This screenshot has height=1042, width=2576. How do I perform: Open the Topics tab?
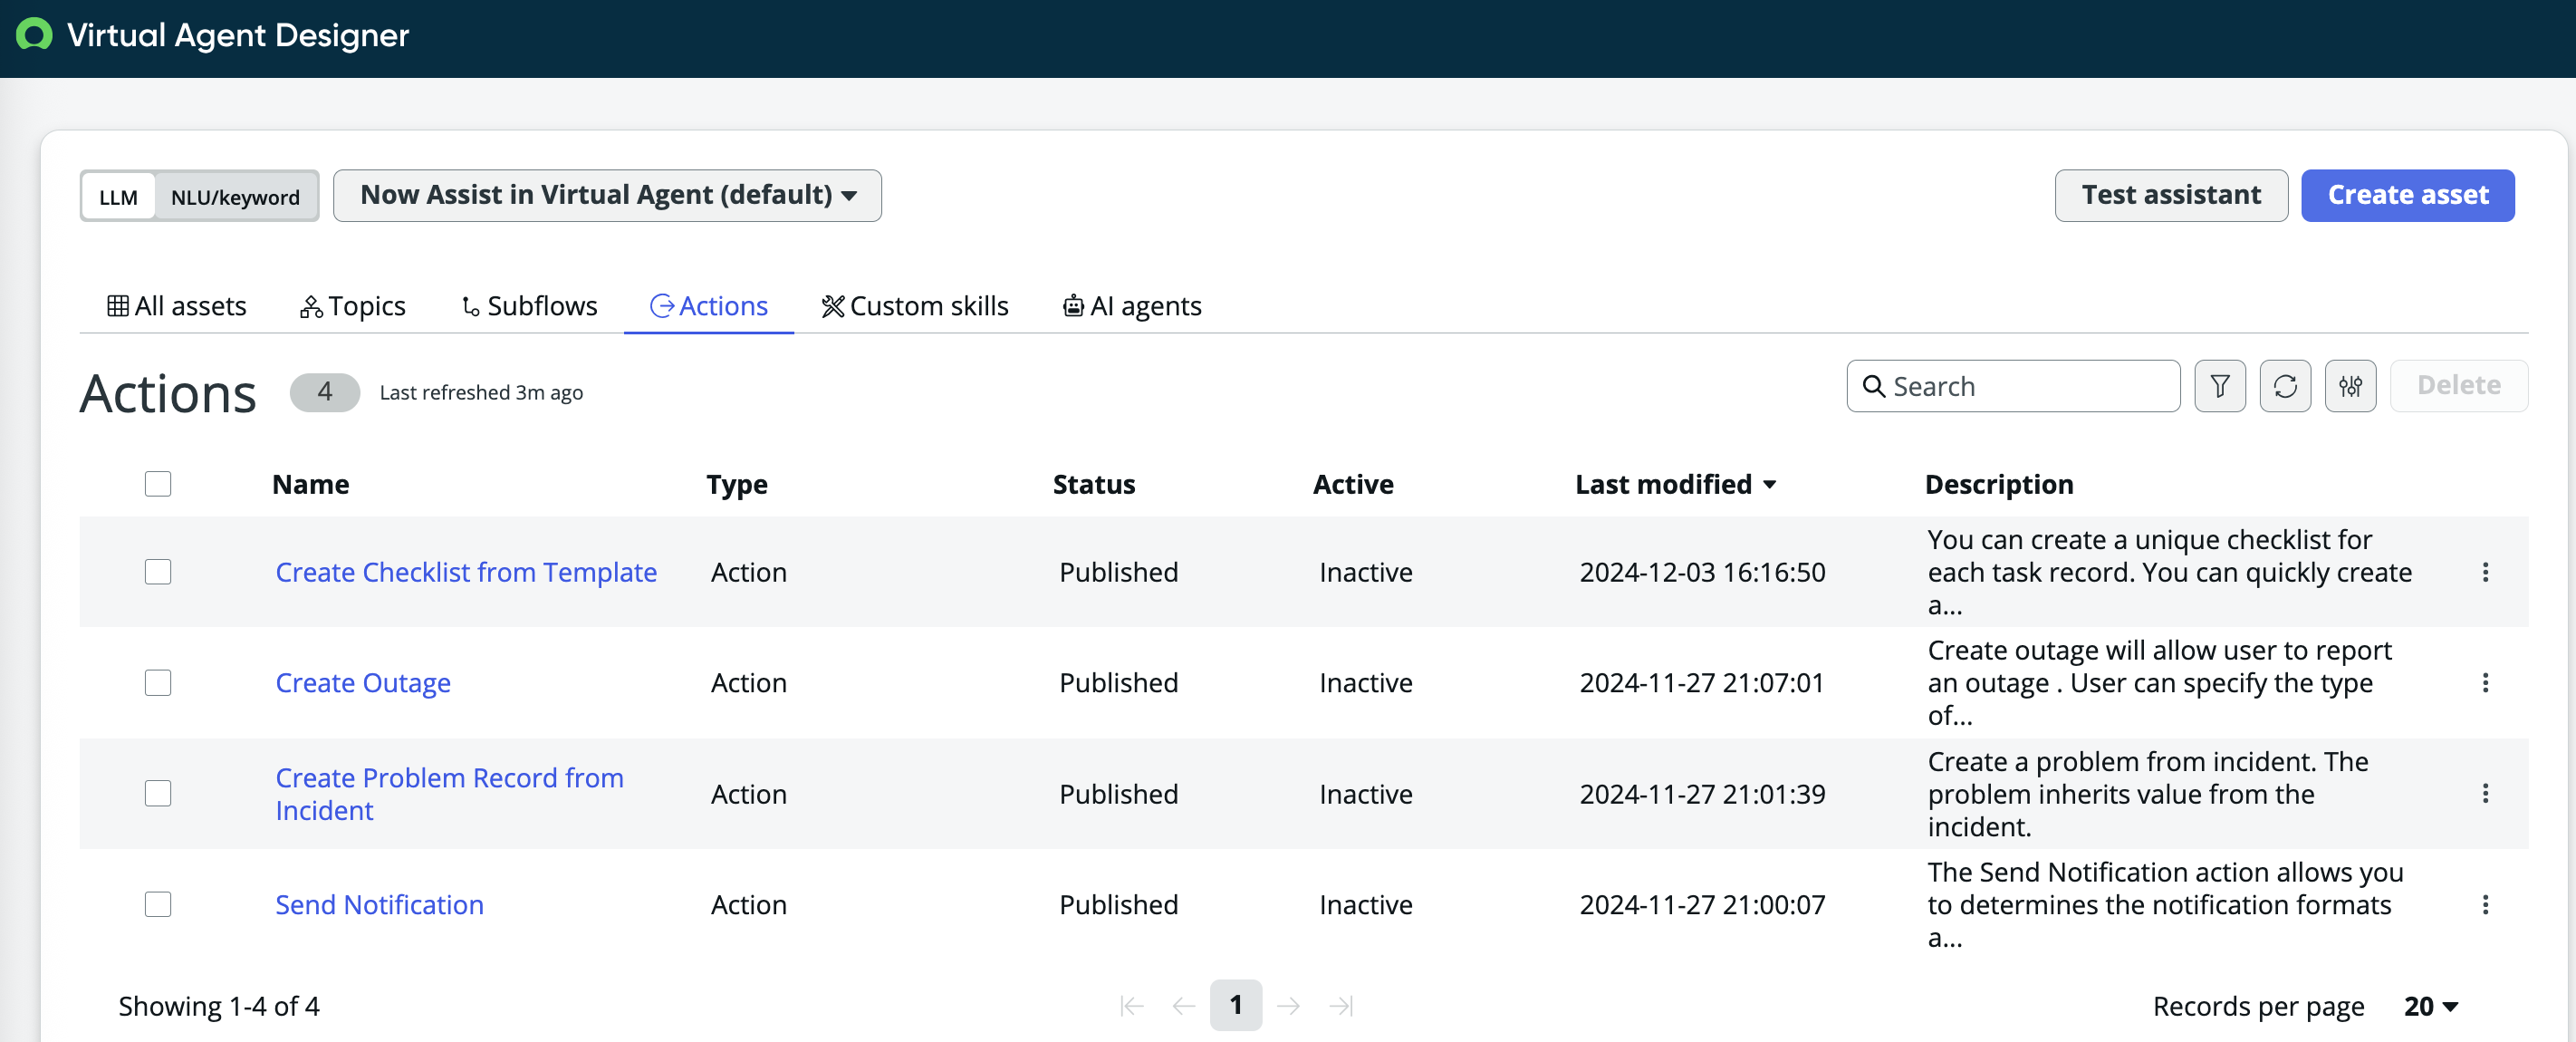tap(353, 306)
